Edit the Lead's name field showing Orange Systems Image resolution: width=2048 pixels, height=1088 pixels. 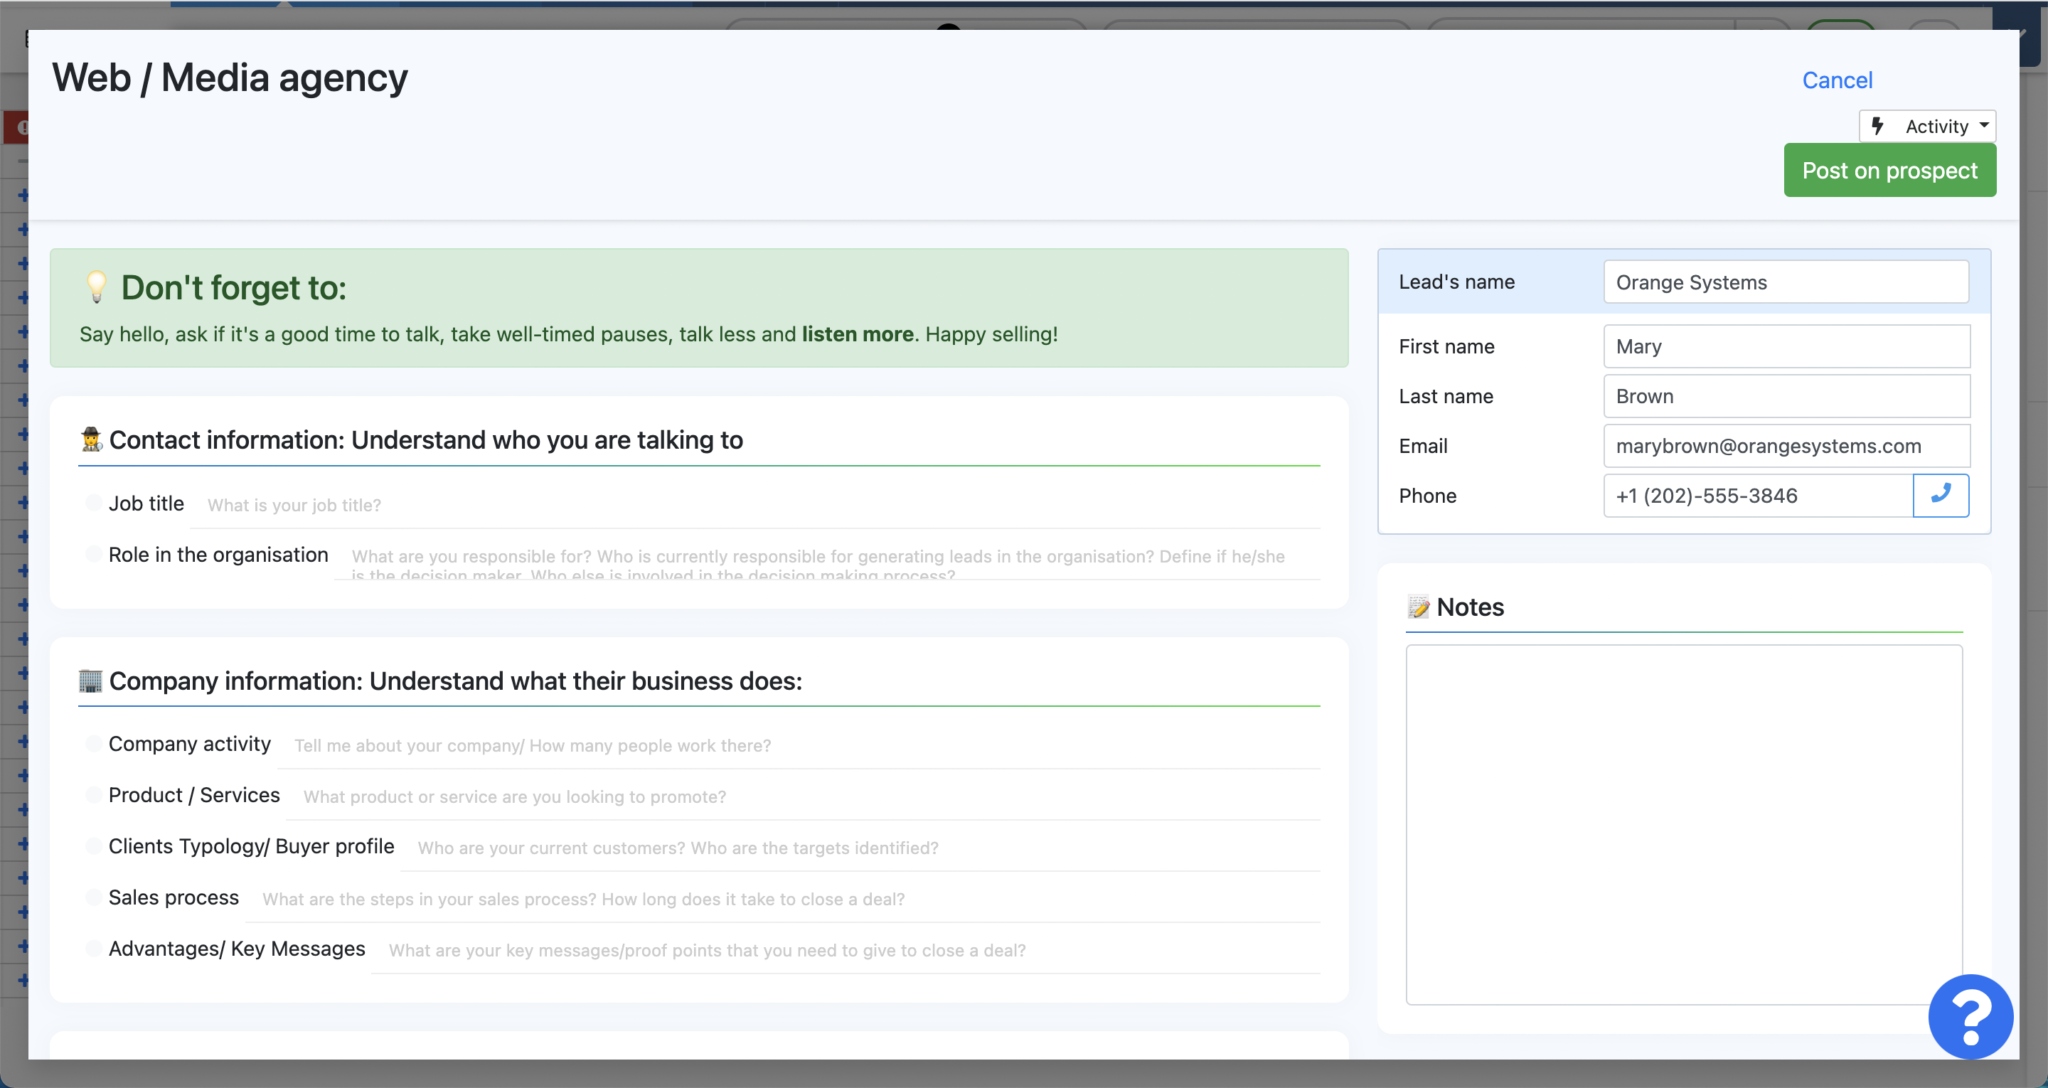click(1786, 282)
